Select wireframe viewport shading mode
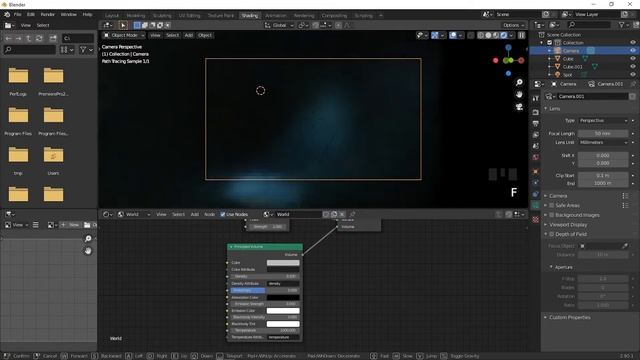 (x=480, y=36)
